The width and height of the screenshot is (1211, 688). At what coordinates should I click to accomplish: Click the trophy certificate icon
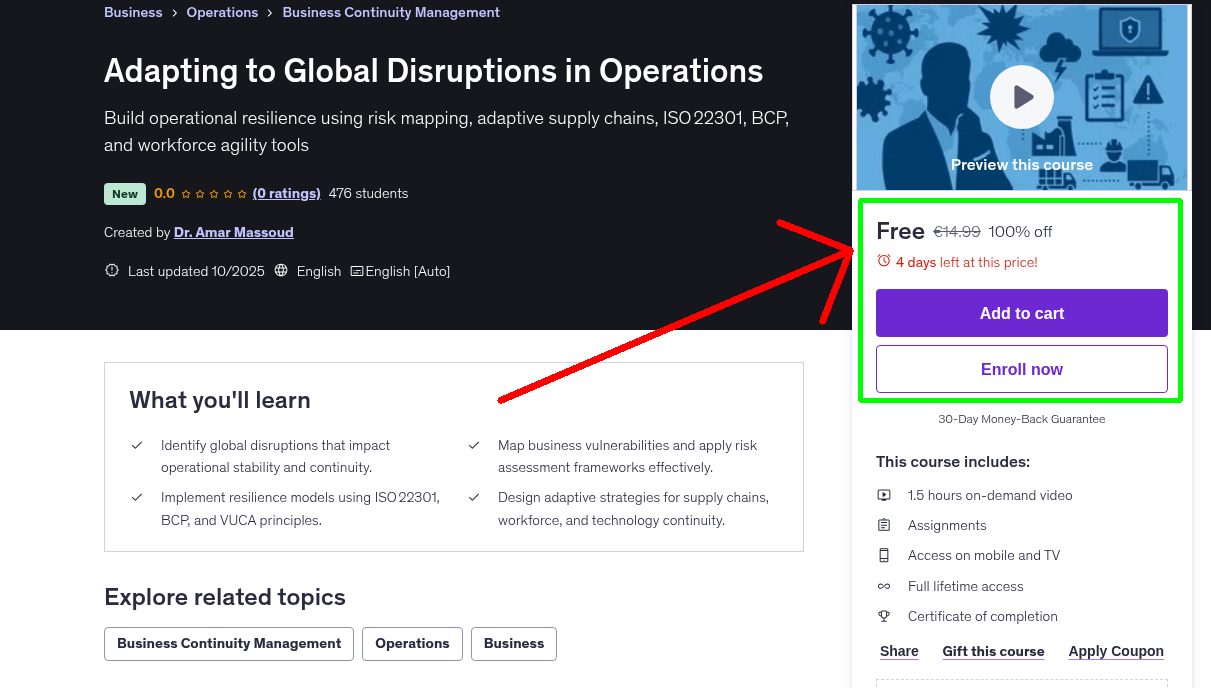point(884,616)
